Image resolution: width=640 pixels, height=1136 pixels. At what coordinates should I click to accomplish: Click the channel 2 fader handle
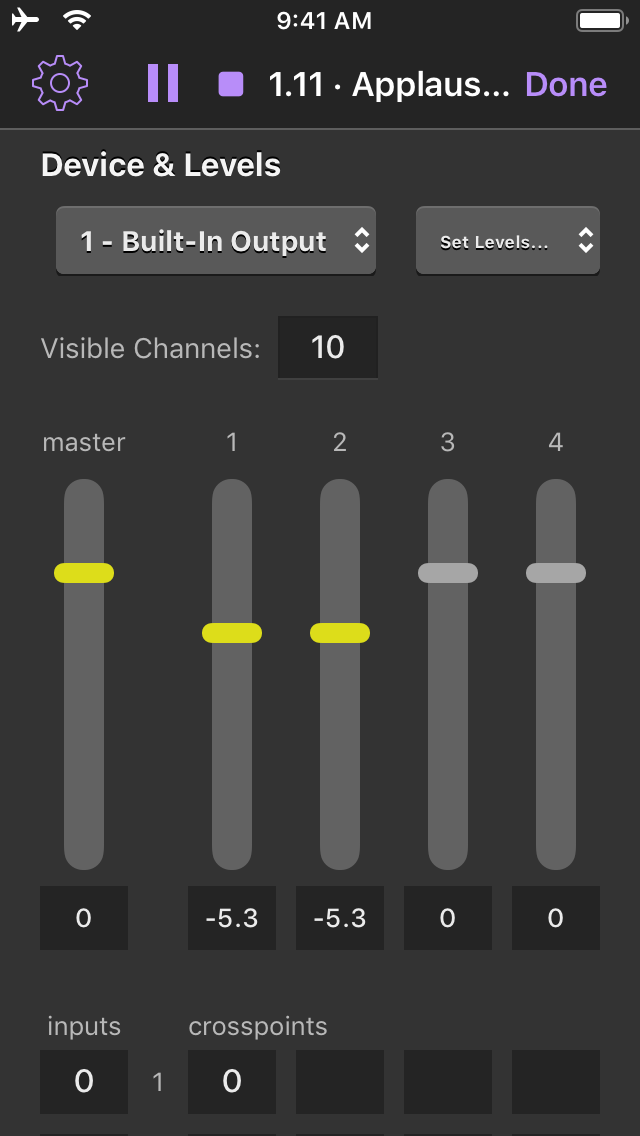pos(340,633)
